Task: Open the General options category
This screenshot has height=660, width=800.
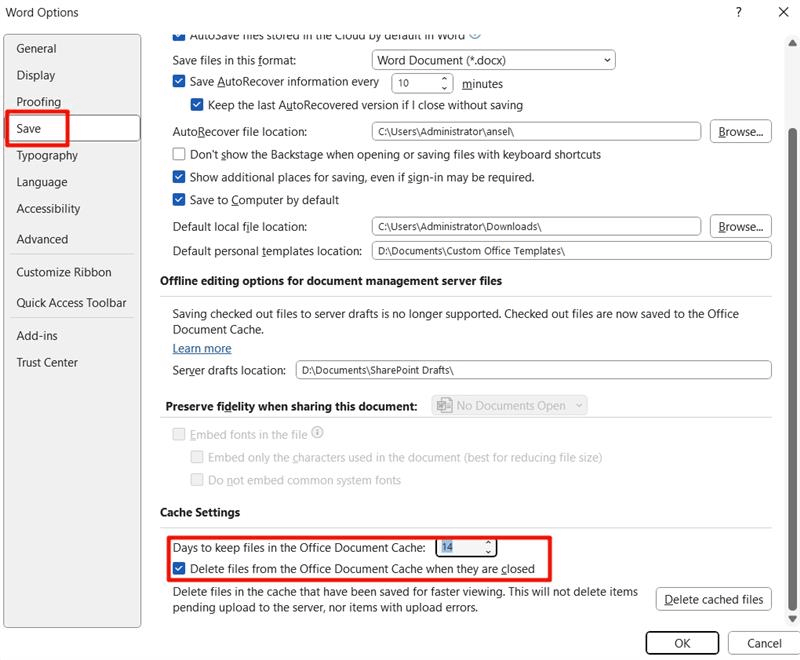Action: tap(36, 48)
